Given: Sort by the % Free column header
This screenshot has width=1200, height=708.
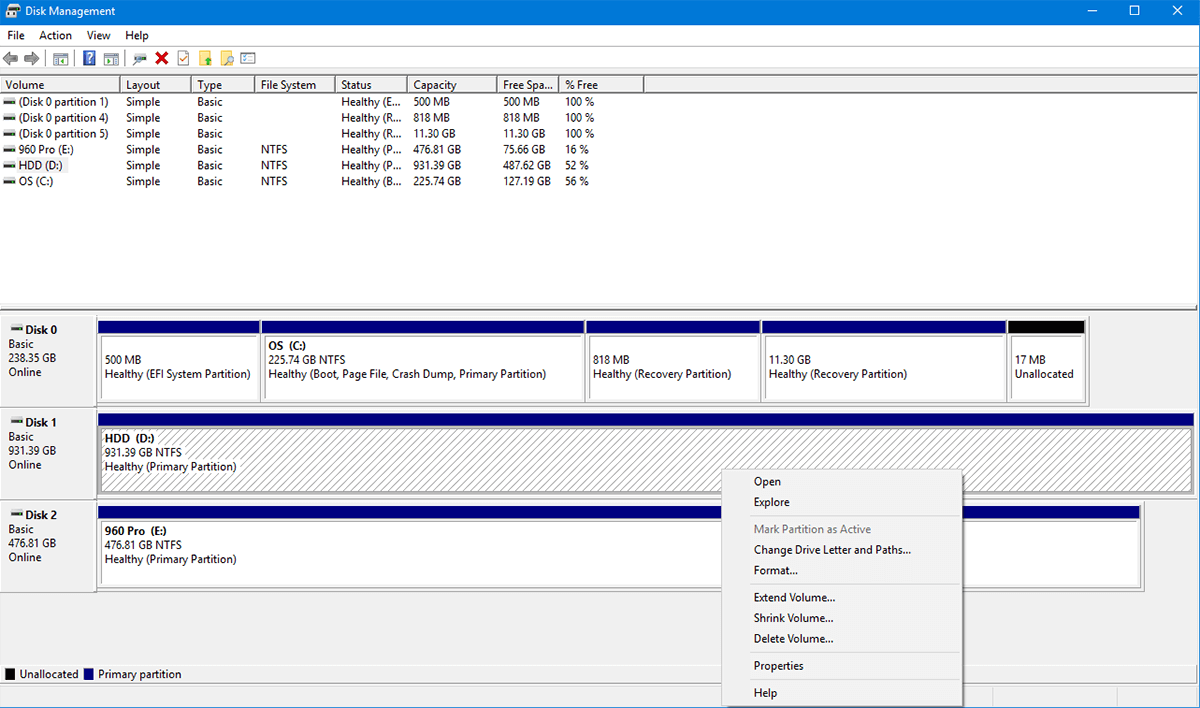Looking at the screenshot, I should point(601,85).
